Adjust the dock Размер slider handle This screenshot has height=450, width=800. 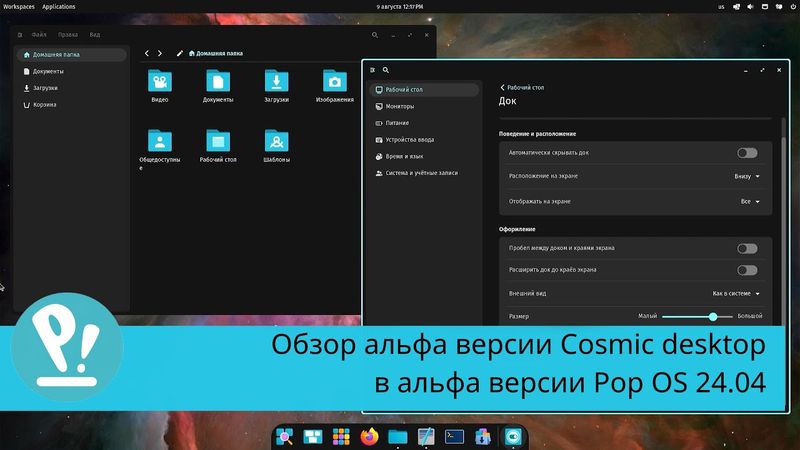point(713,316)
